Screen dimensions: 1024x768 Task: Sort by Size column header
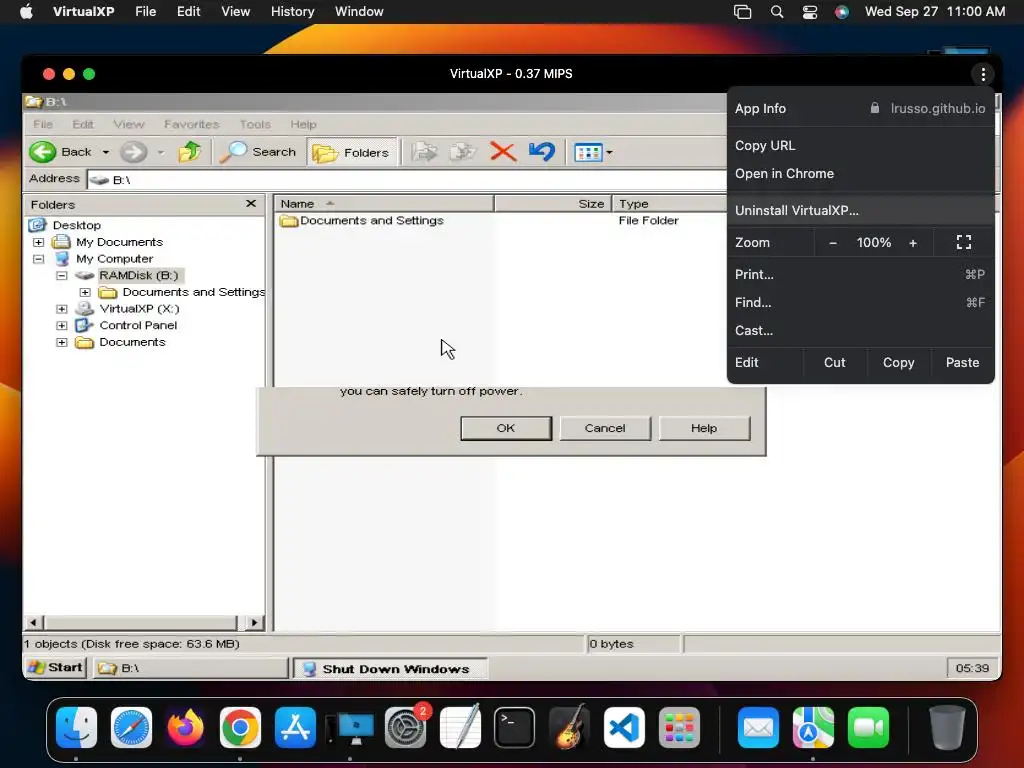553,204
